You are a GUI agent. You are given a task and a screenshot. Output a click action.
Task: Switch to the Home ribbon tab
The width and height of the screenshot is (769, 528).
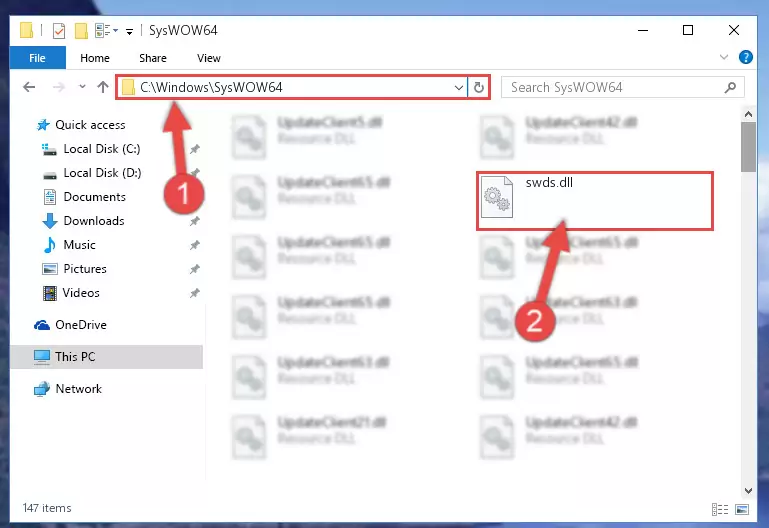pyautogui.click(x=95, y=58)
